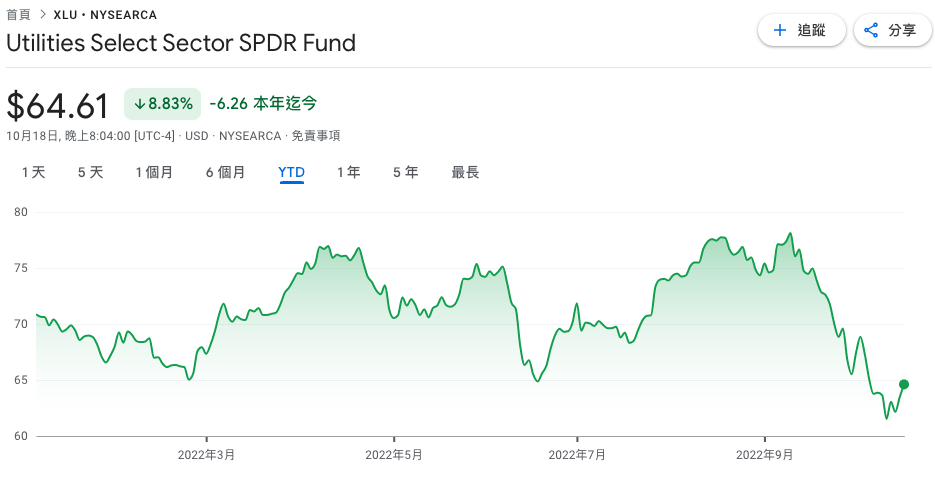Switch to the 1個月 range tab
The height and width of the screenshot is (478, 935).
click(x=154, y=172)
